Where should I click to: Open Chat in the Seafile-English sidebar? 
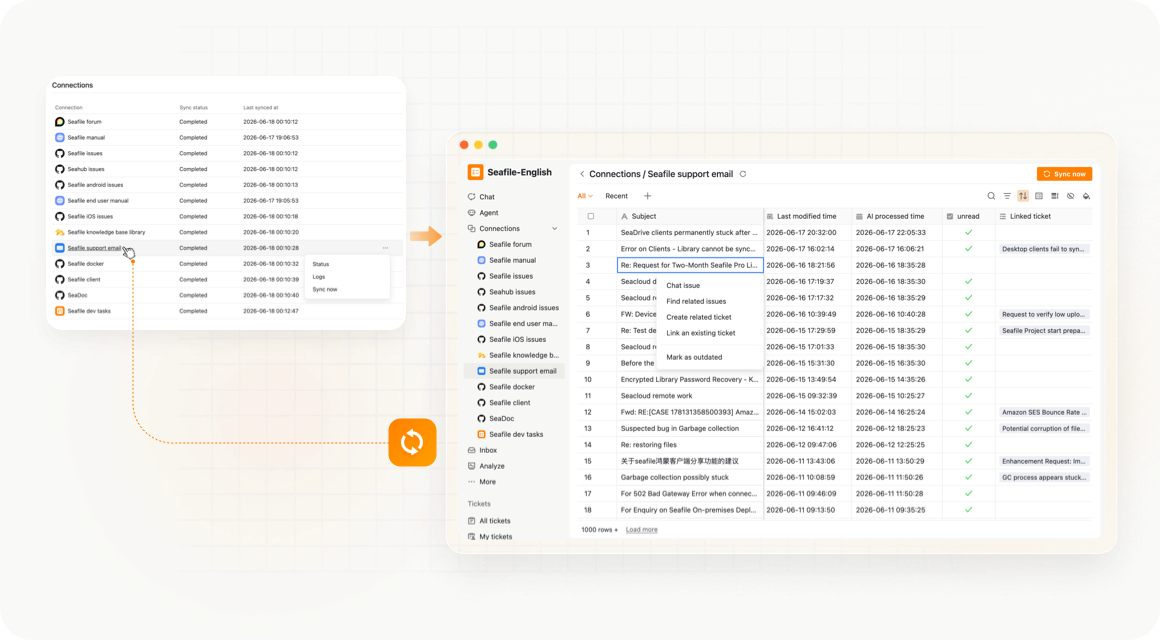pyautogui.click(x=487, y=197)
